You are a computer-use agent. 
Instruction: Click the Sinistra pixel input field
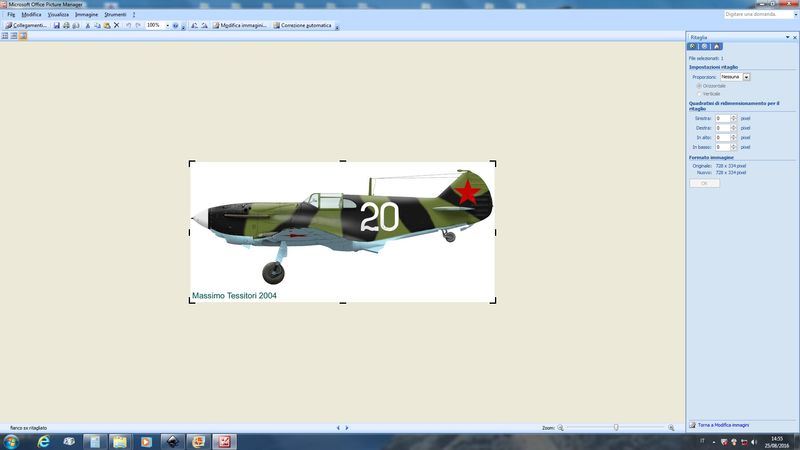tap(722, 118)
